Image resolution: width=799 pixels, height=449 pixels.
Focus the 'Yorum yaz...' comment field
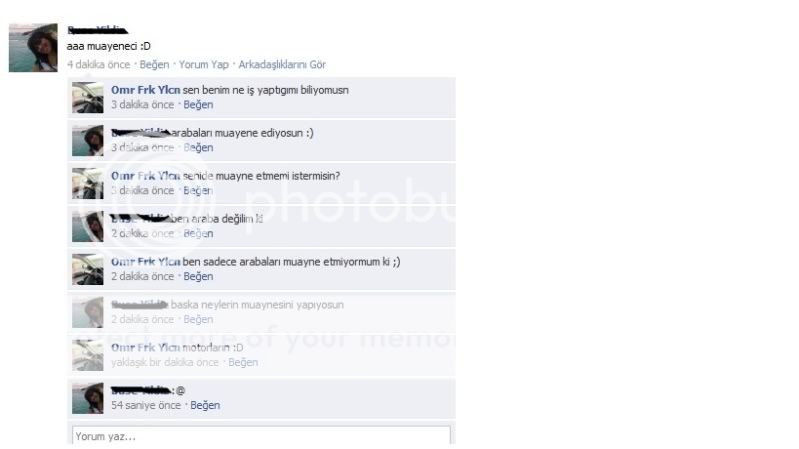click(261, 436)
